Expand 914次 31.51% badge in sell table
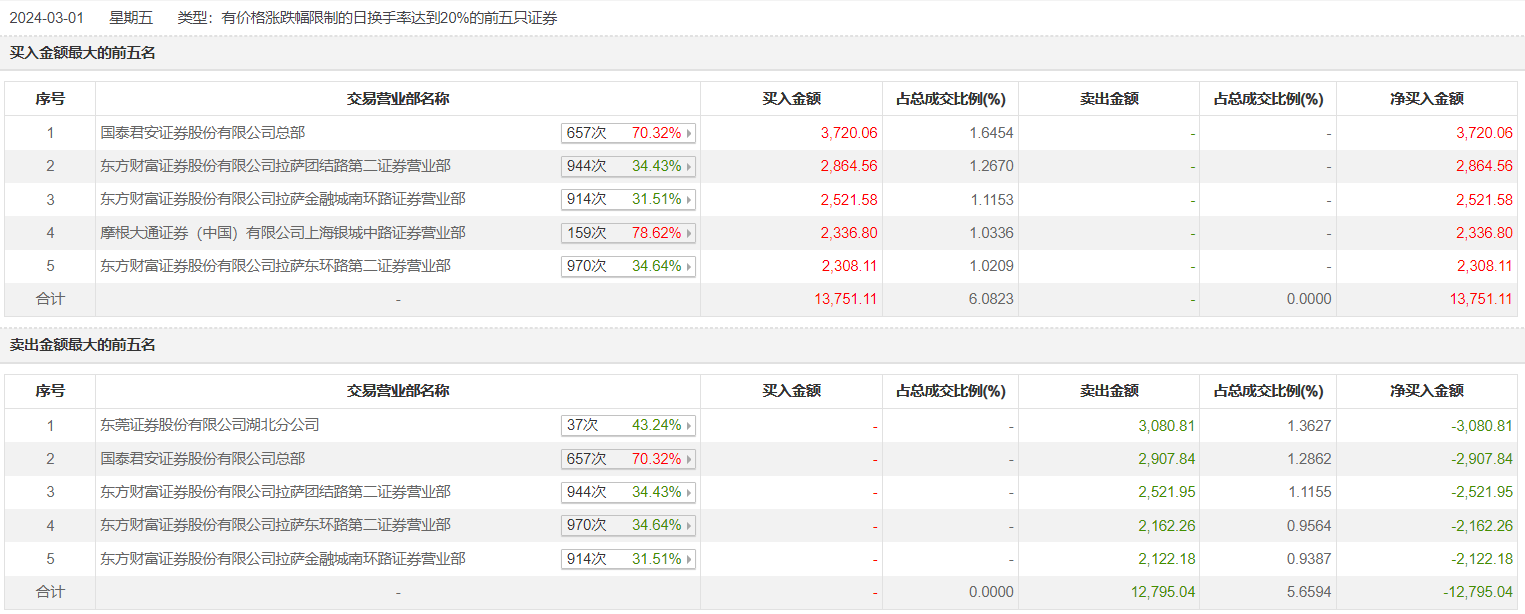The width and height of the screenshot is (1525, 614). click(x=688, y=559)
